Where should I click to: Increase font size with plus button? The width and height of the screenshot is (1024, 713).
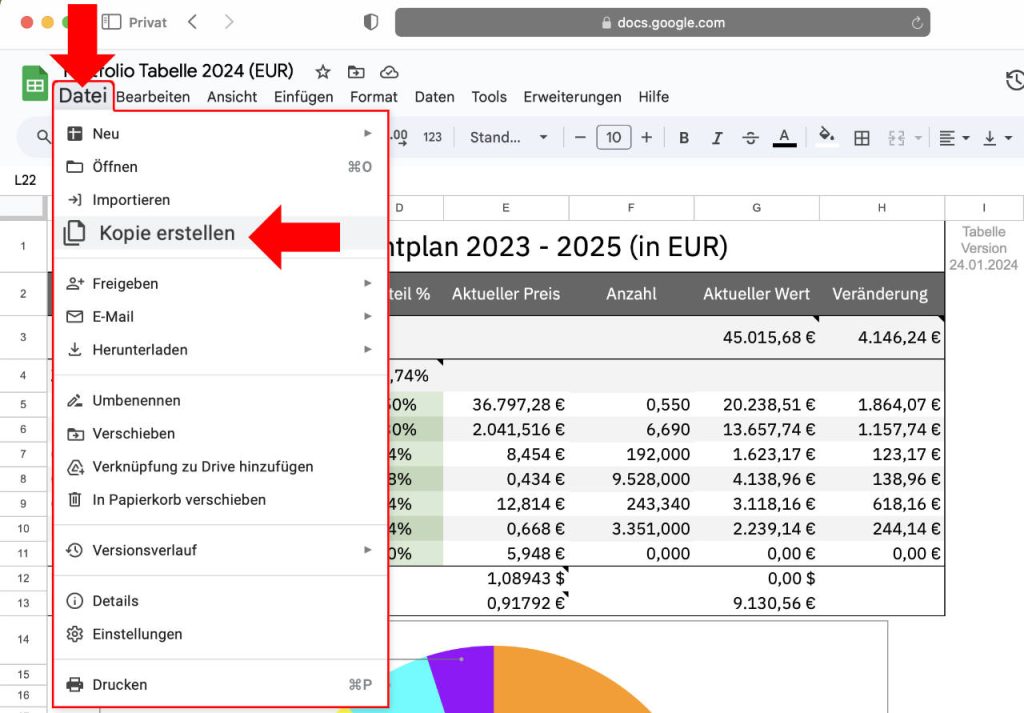(x=647, y=137)
